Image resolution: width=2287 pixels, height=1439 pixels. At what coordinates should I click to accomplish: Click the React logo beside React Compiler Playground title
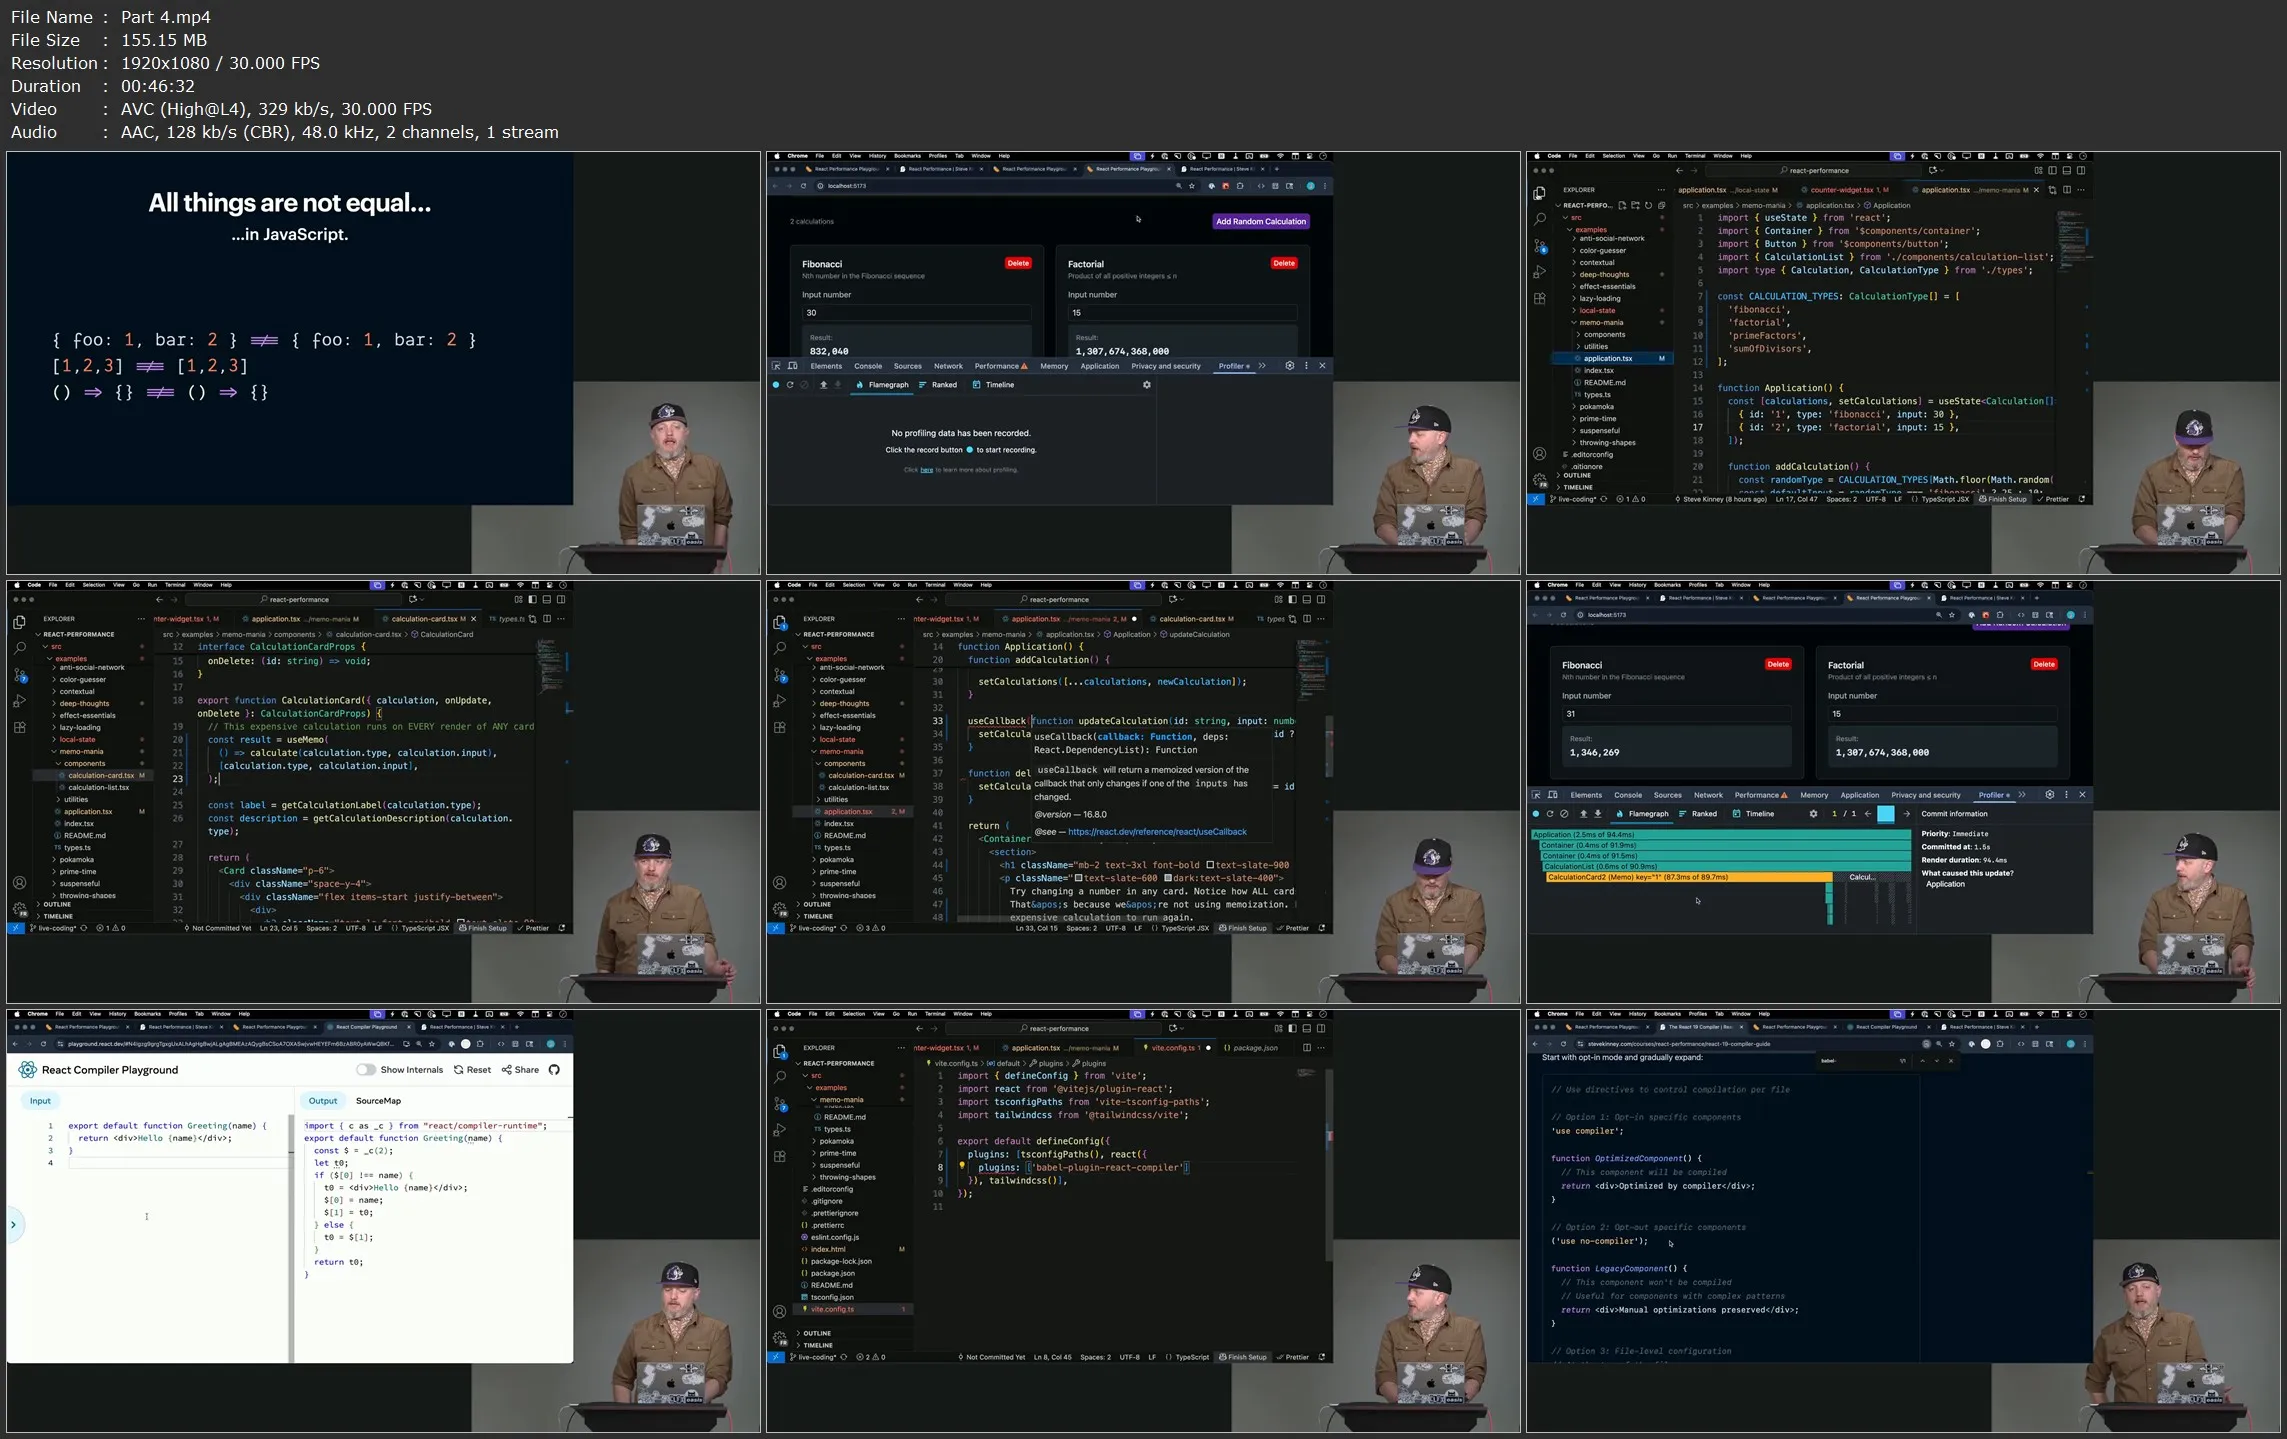(x=27, y=1070)
